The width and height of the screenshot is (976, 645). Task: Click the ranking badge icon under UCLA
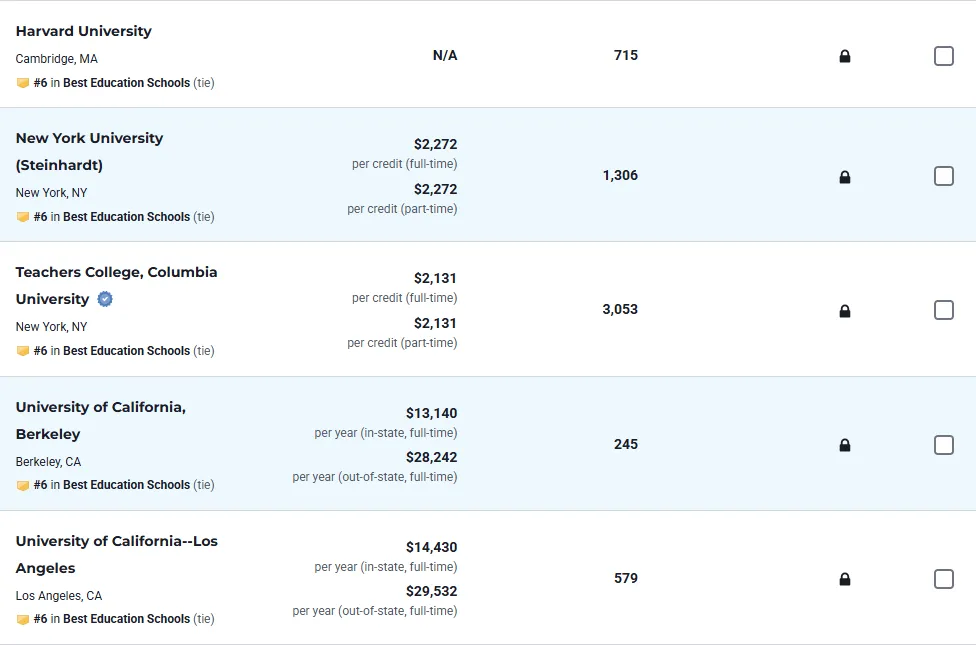coord(23,620)
